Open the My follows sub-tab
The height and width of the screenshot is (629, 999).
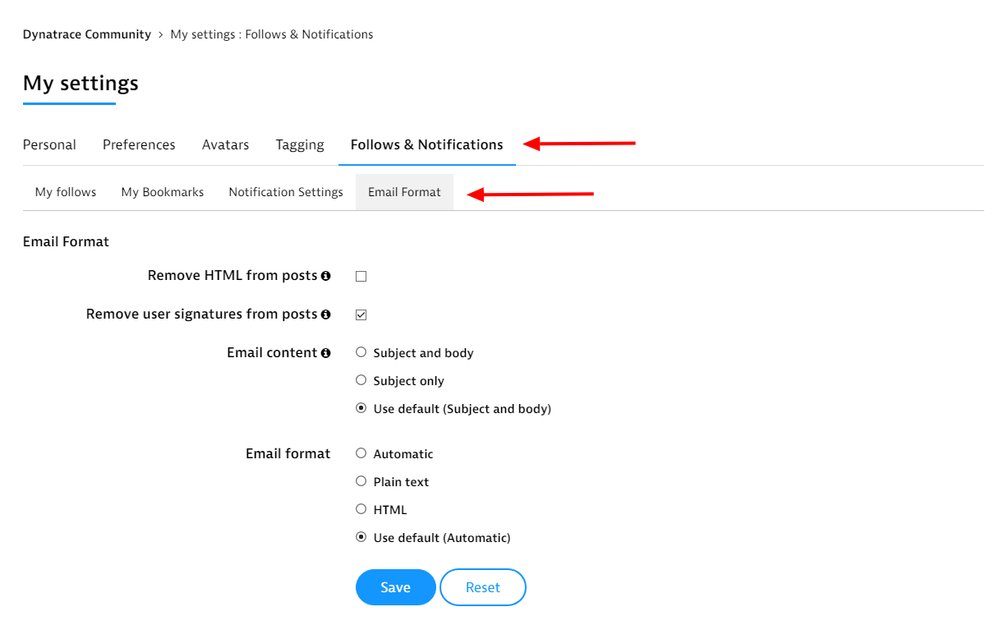(66, 192)
